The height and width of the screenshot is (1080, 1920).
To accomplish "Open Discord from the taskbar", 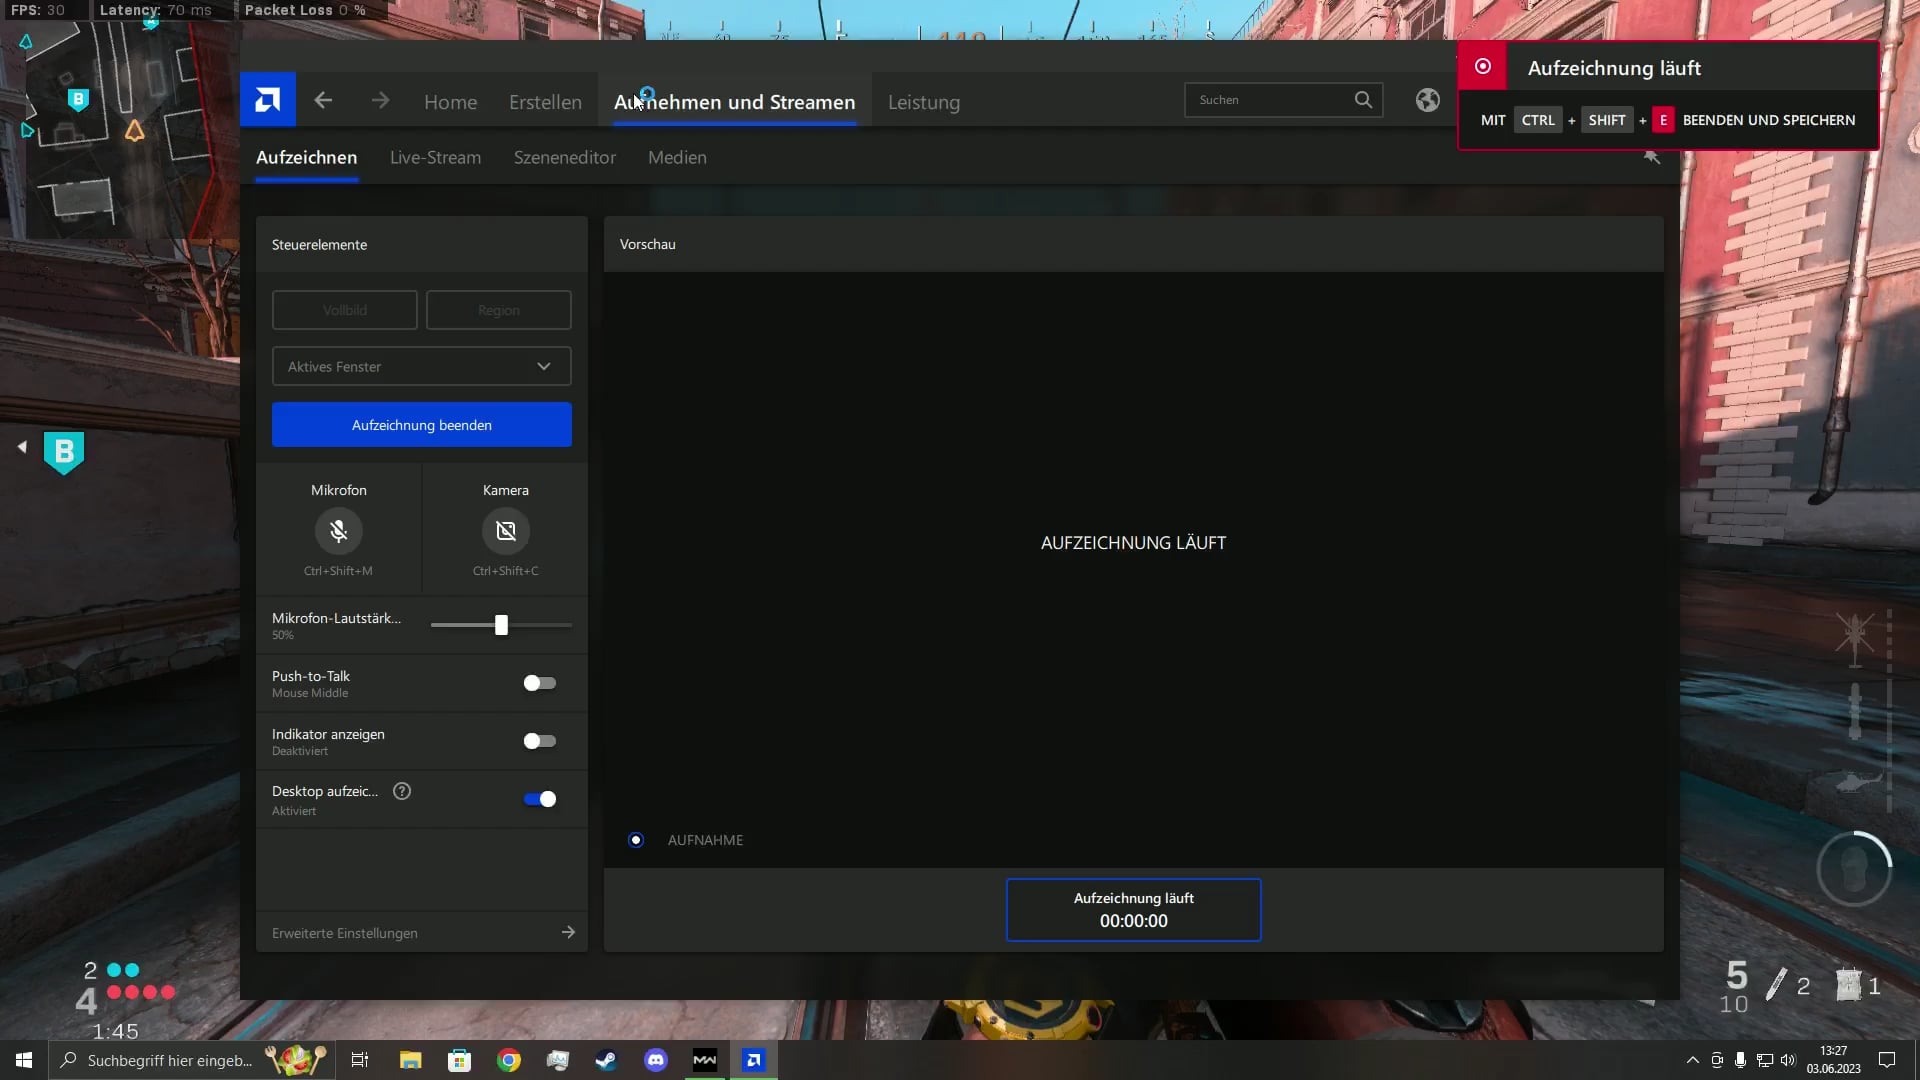I will [x=656, y=1060].
